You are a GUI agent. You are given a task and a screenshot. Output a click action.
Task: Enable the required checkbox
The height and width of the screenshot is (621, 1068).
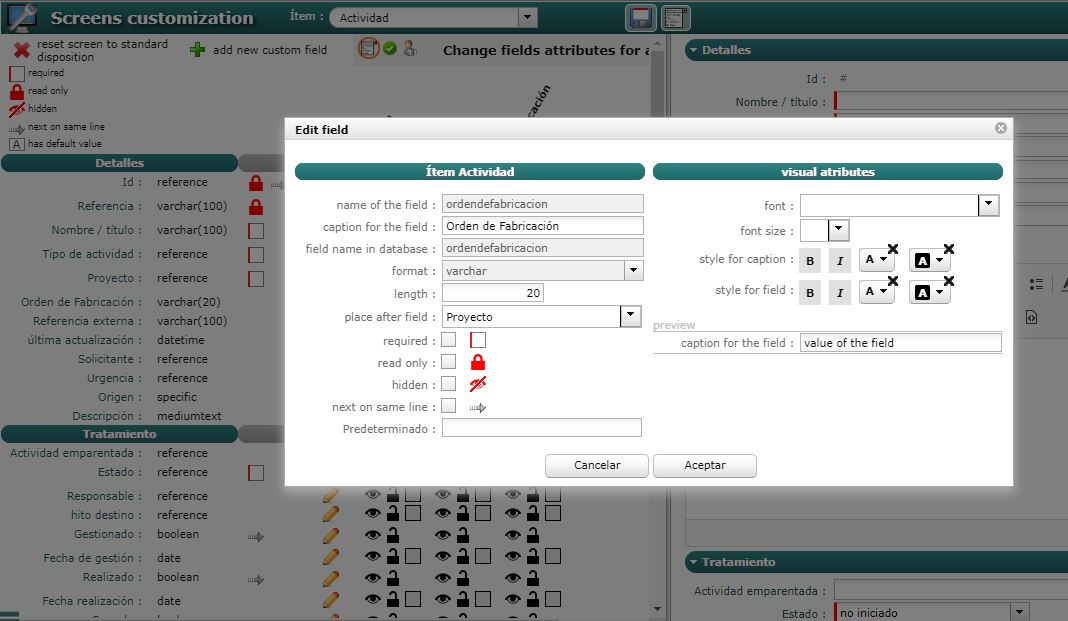point(449,341)
